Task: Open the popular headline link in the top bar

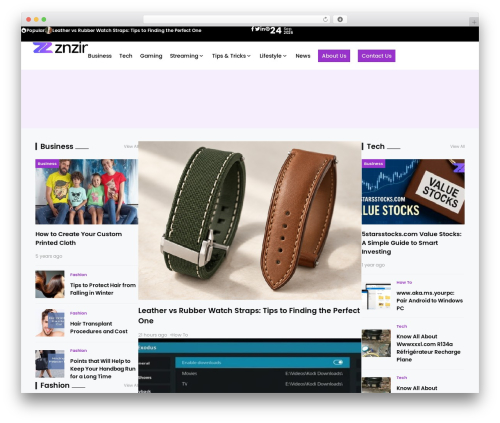Action: click(x=127, y=30)
